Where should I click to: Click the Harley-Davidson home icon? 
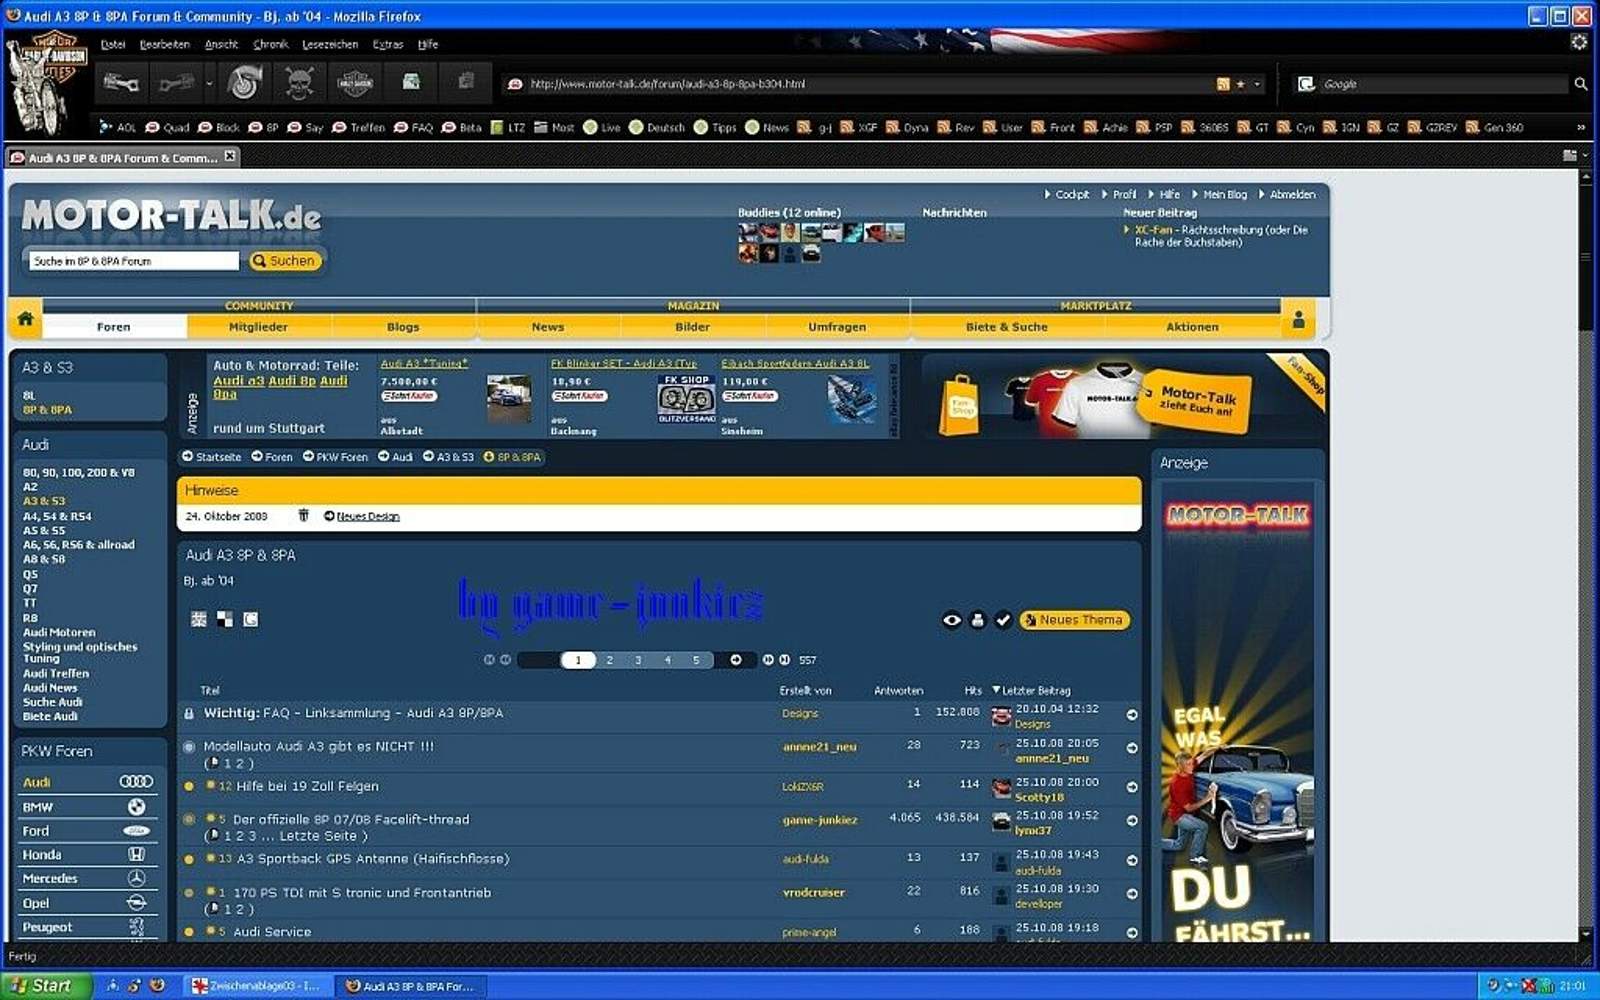coord(355,83)
